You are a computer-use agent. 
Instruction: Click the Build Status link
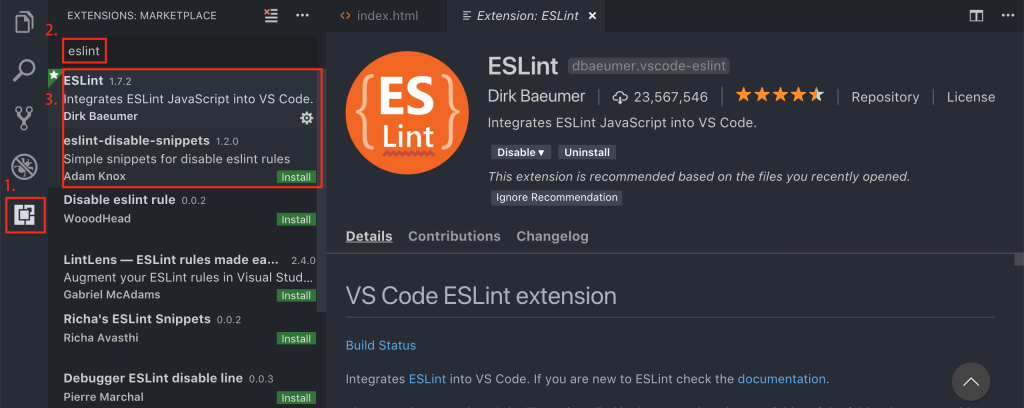click(x=381, y=345)
